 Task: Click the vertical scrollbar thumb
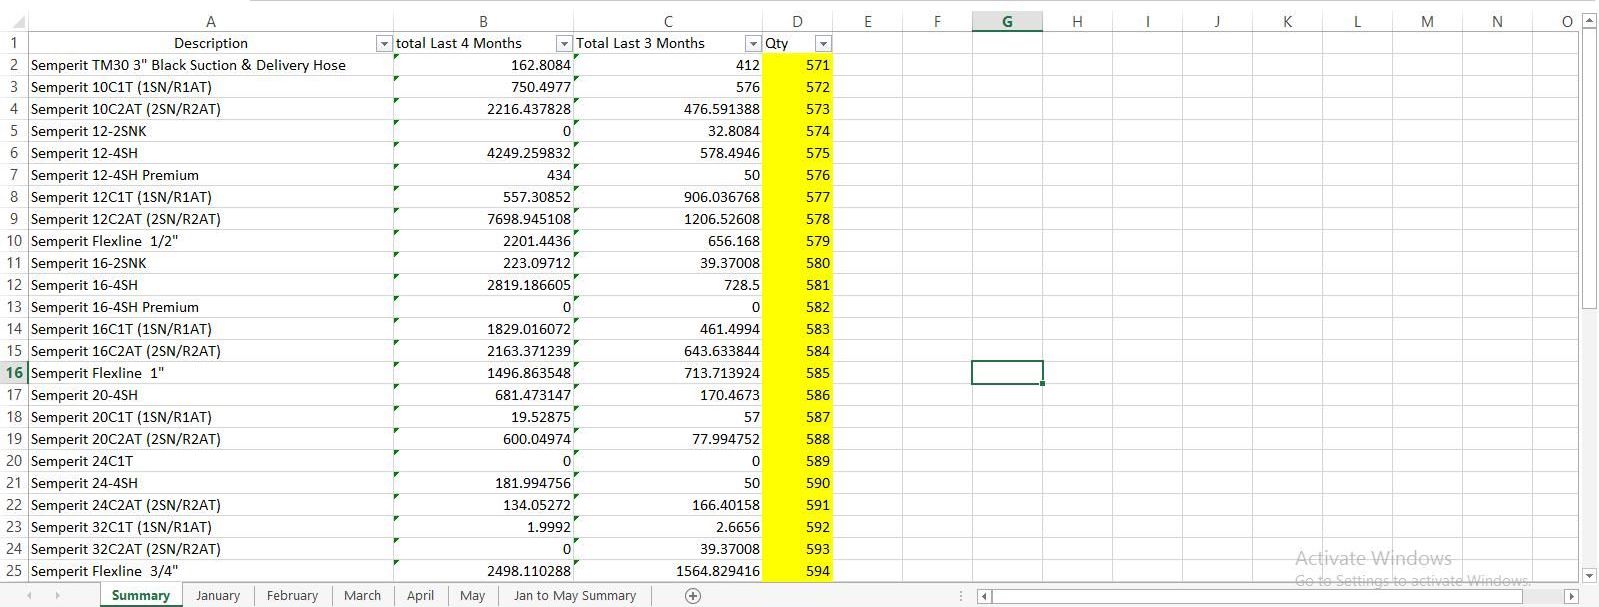click(1589, 170)
